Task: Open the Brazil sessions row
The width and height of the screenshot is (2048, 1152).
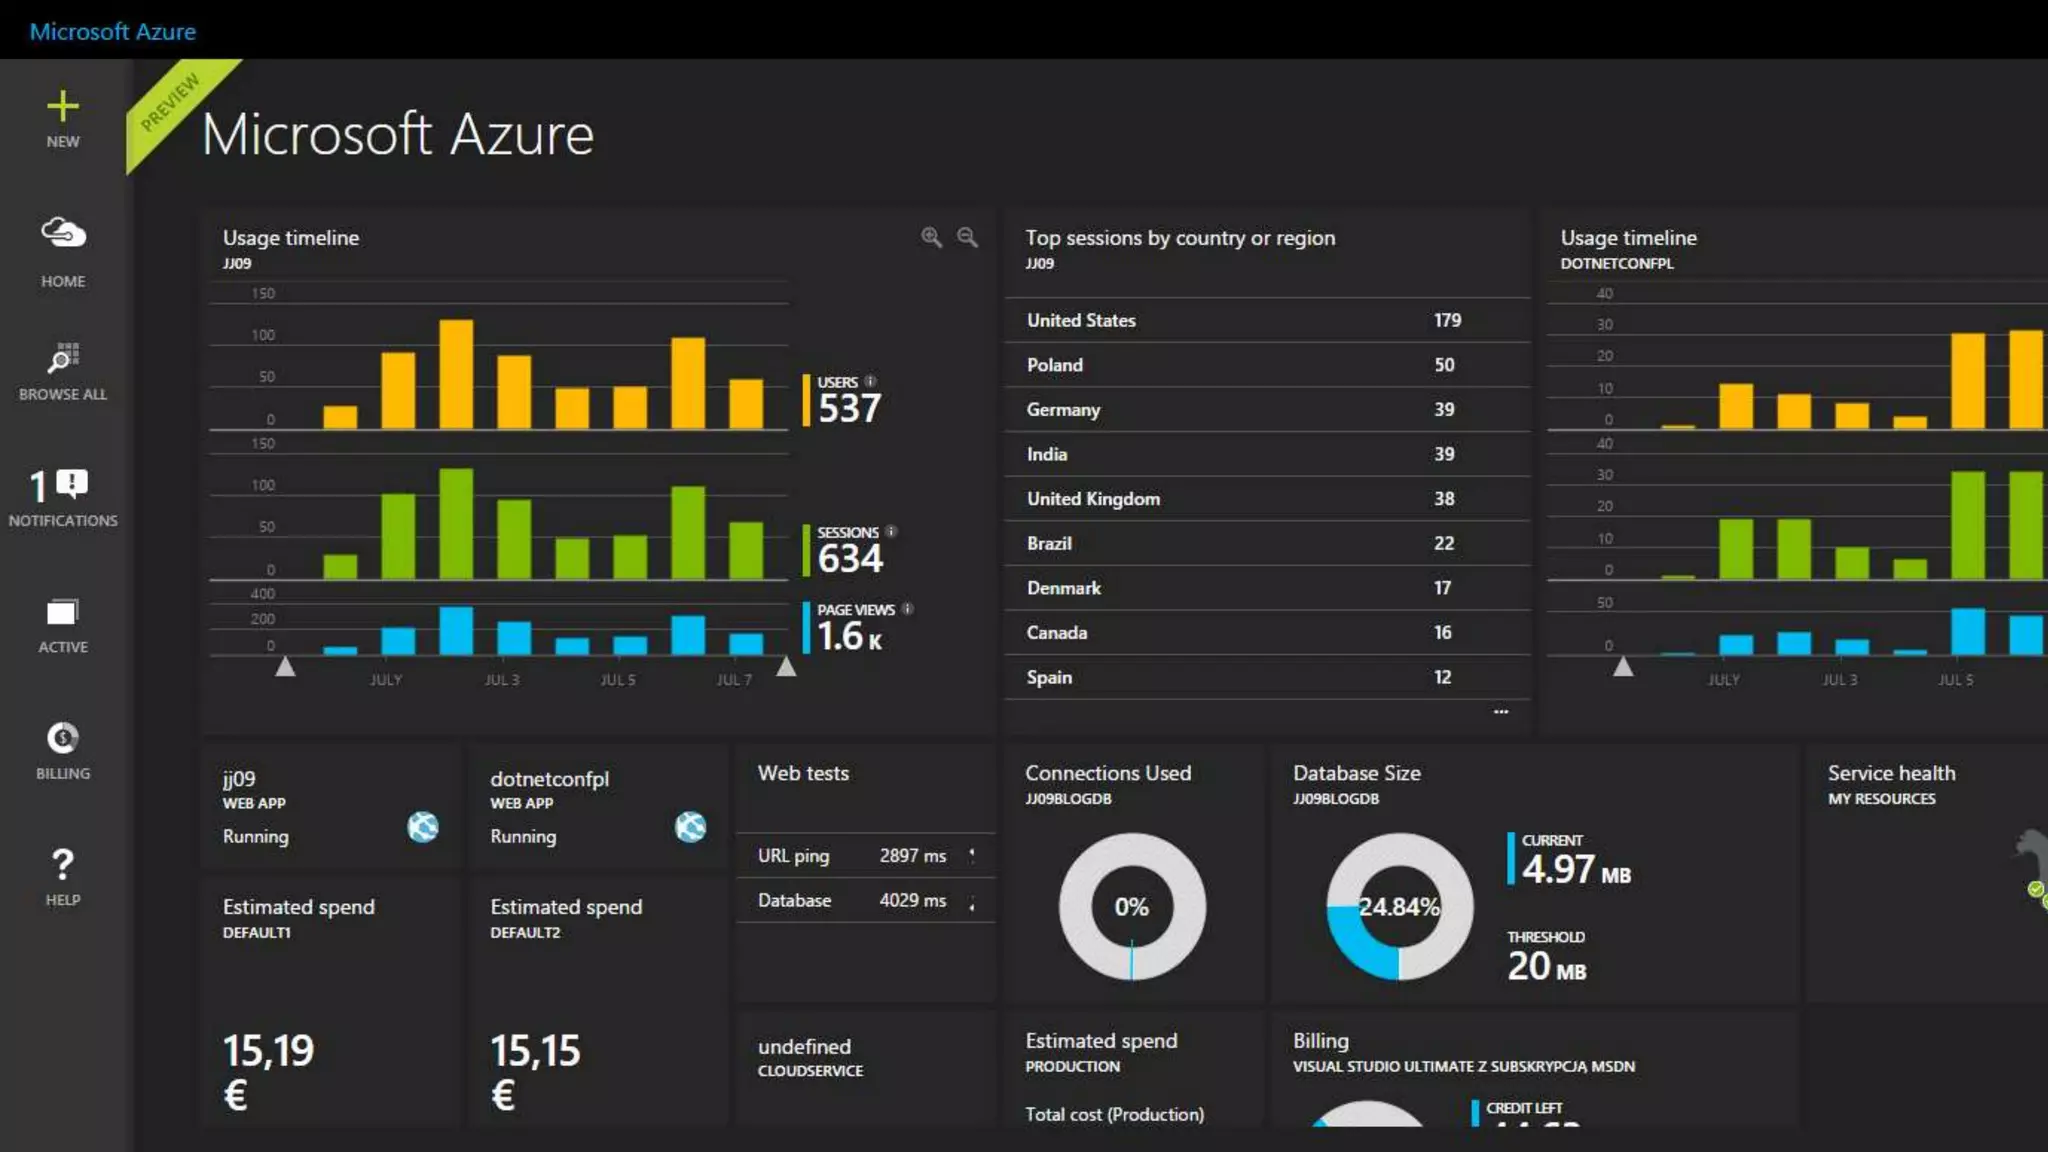Action: pyautogui.click(x=1267, y=543)
